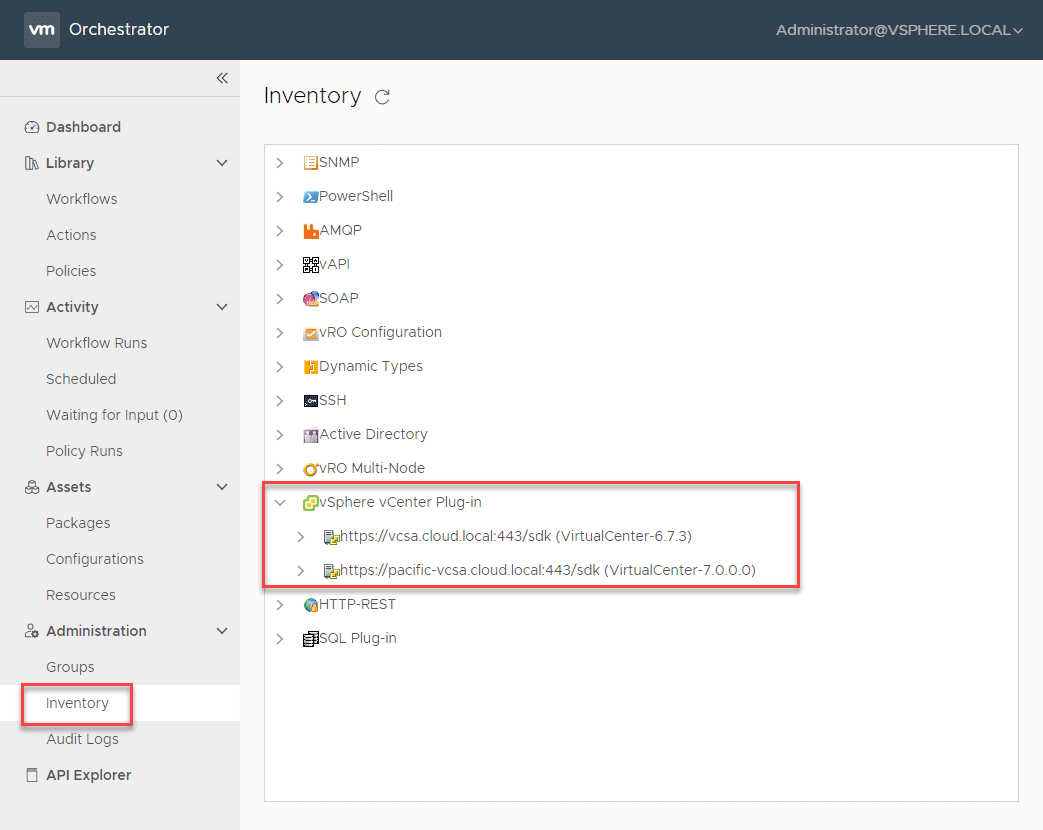
Task: Select the AMQP plug-in icon
Action: point(310,230)
